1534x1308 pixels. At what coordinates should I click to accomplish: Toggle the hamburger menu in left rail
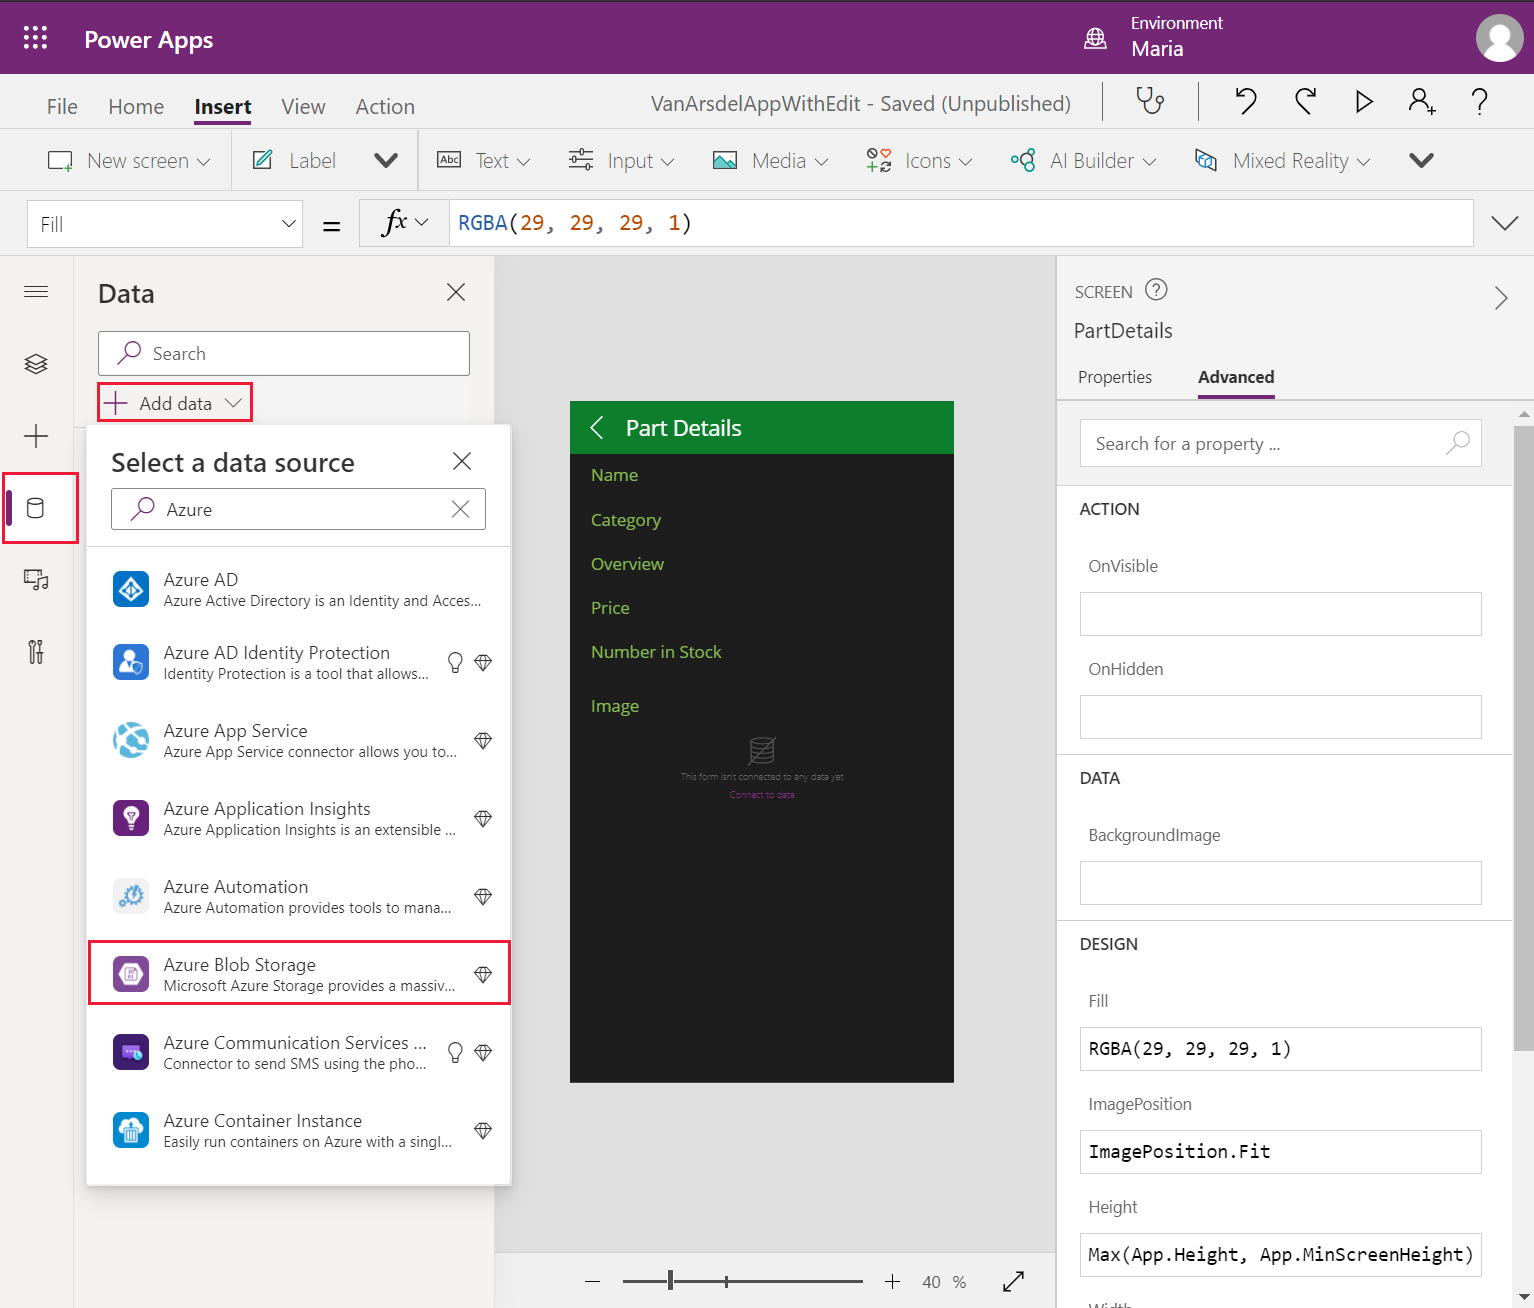pos(36,291)
